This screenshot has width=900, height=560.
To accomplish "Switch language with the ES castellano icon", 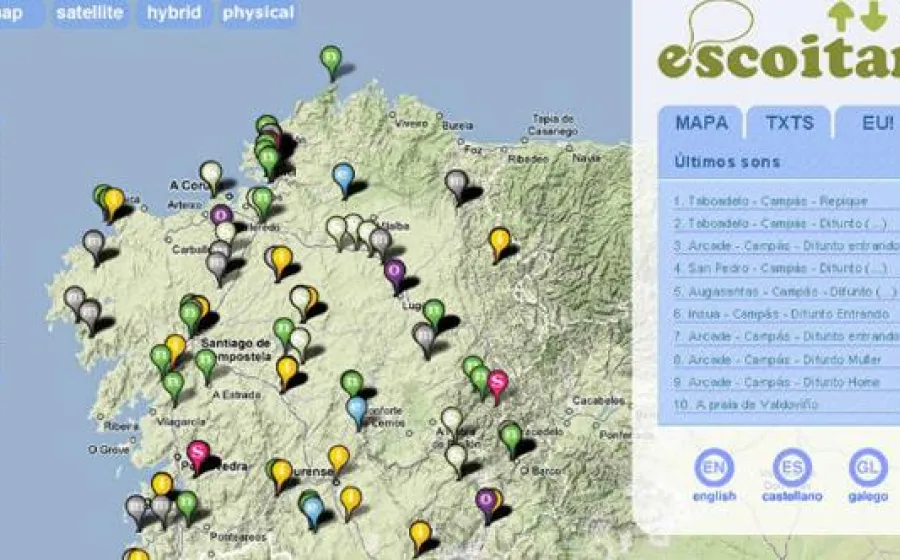I will (x=792, y=468).
